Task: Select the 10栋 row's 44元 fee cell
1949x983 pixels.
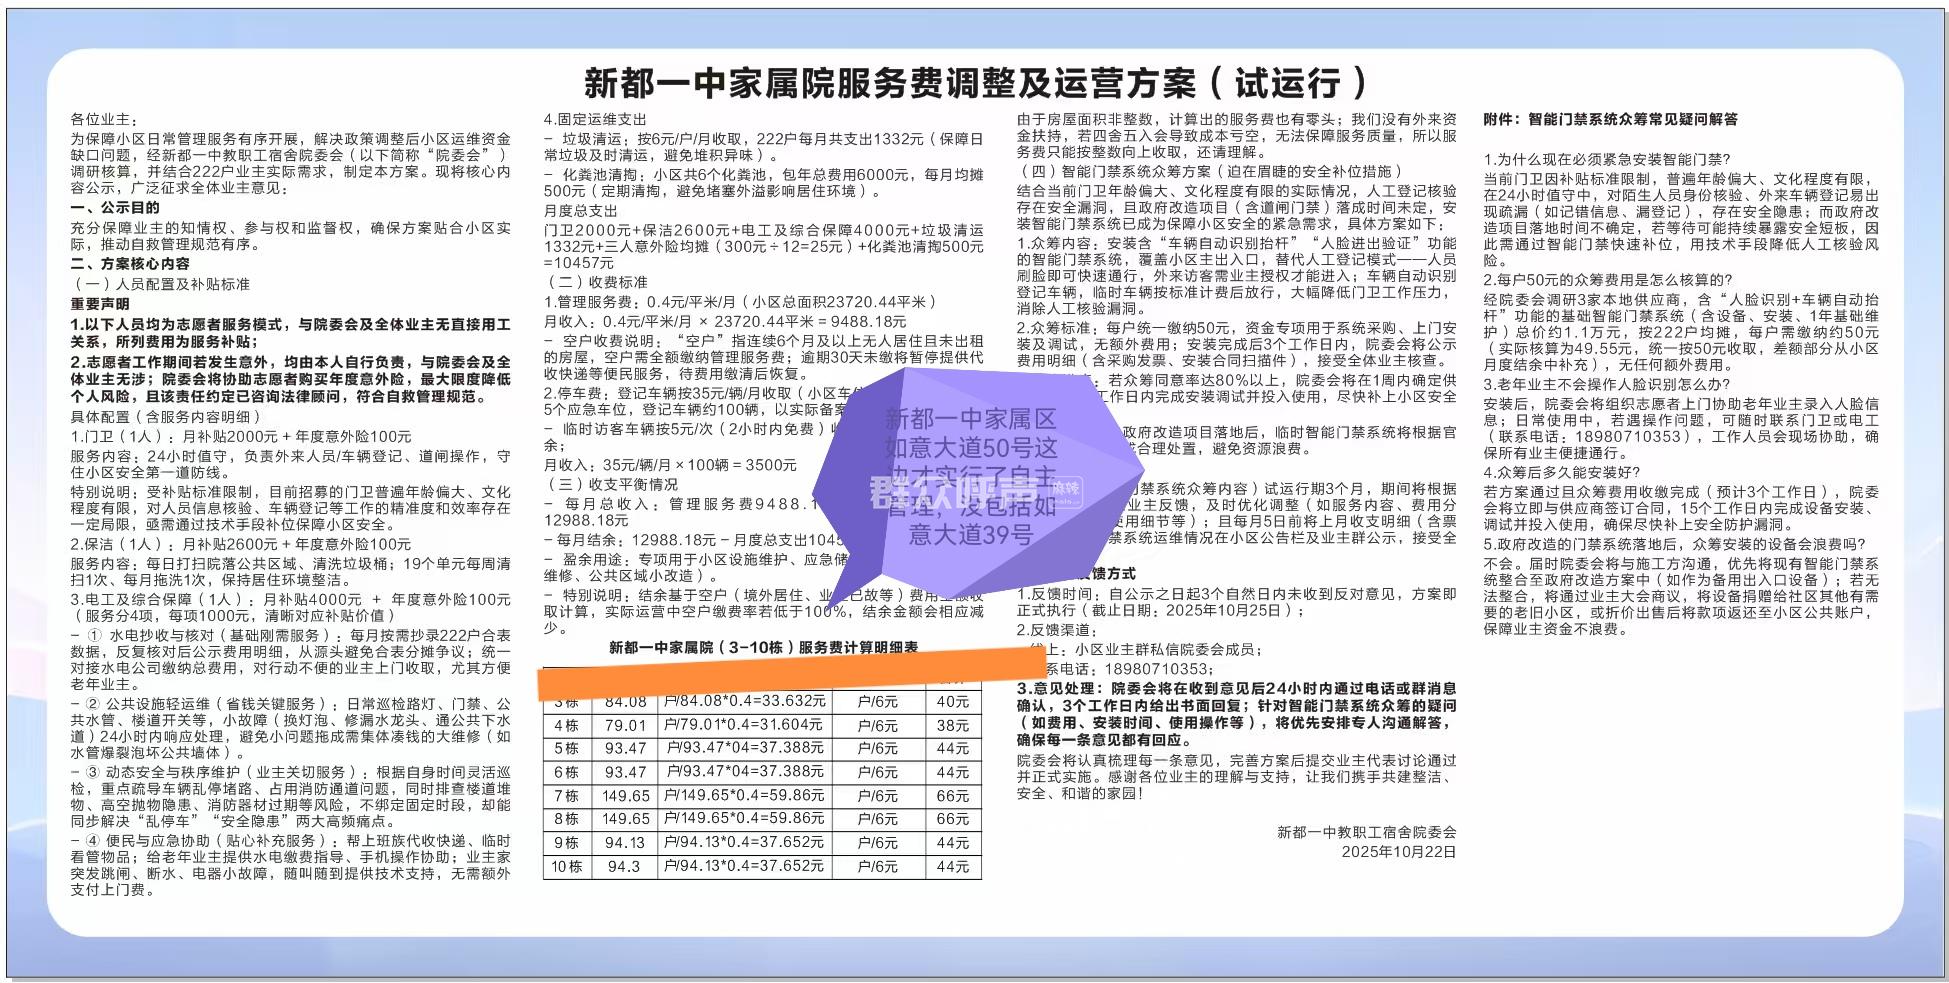Action: tap(953, 867)
